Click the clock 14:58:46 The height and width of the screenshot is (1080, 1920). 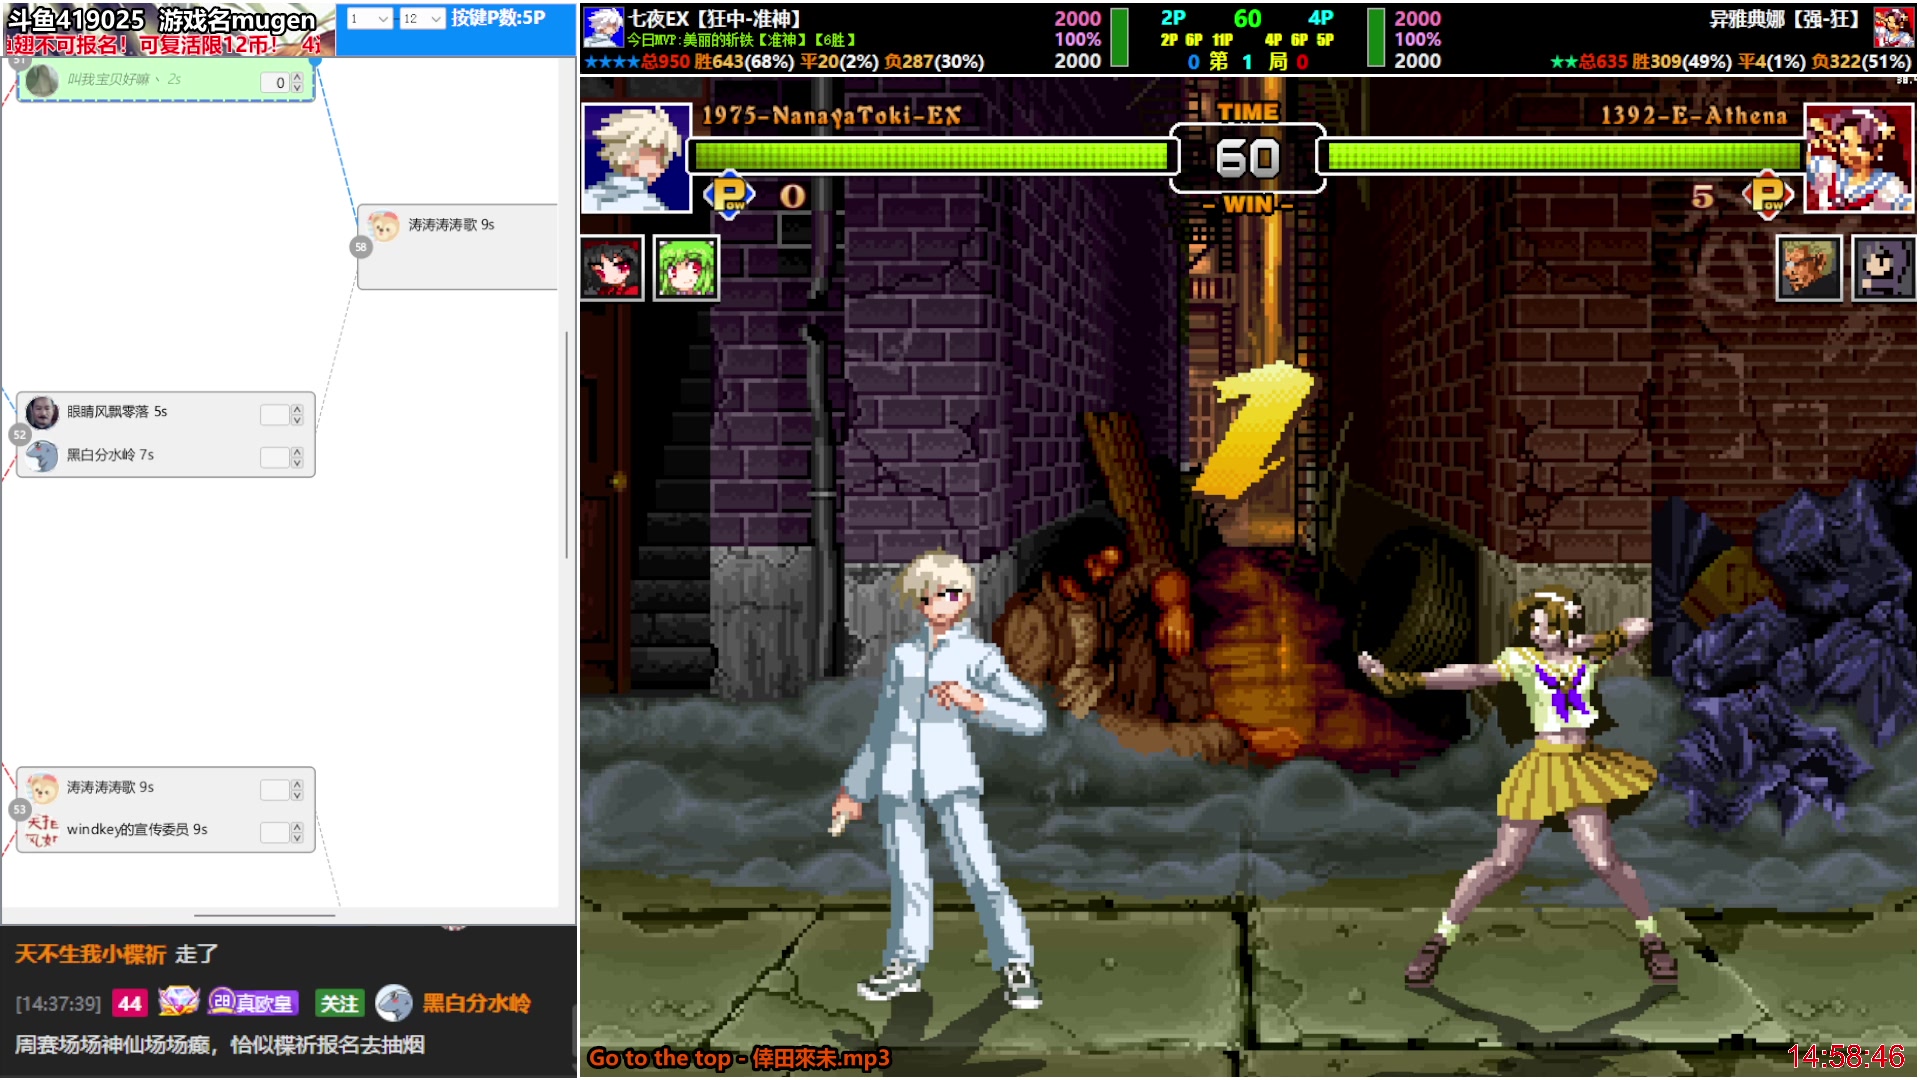point(1846,1057)
